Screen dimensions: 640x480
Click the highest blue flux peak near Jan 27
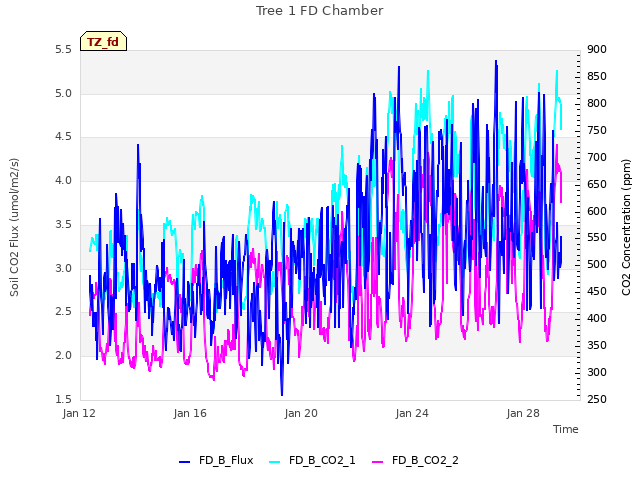[x=496, y=62]
